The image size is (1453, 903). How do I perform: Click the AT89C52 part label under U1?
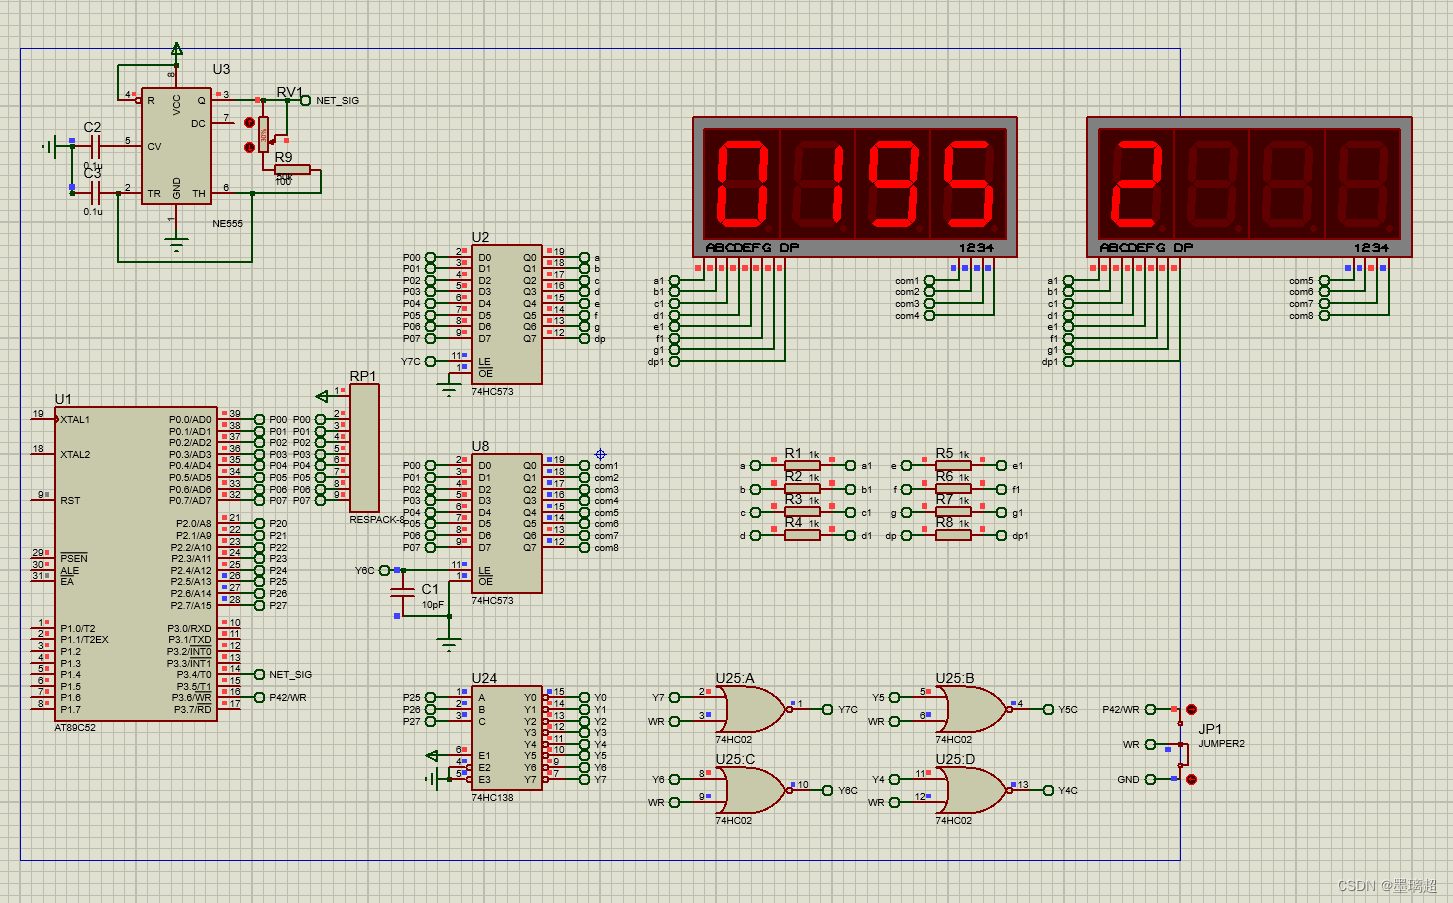tap(75, 728)
